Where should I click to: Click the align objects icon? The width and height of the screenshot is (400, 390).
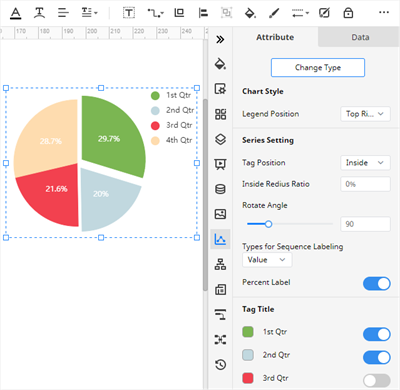point(203,13)
